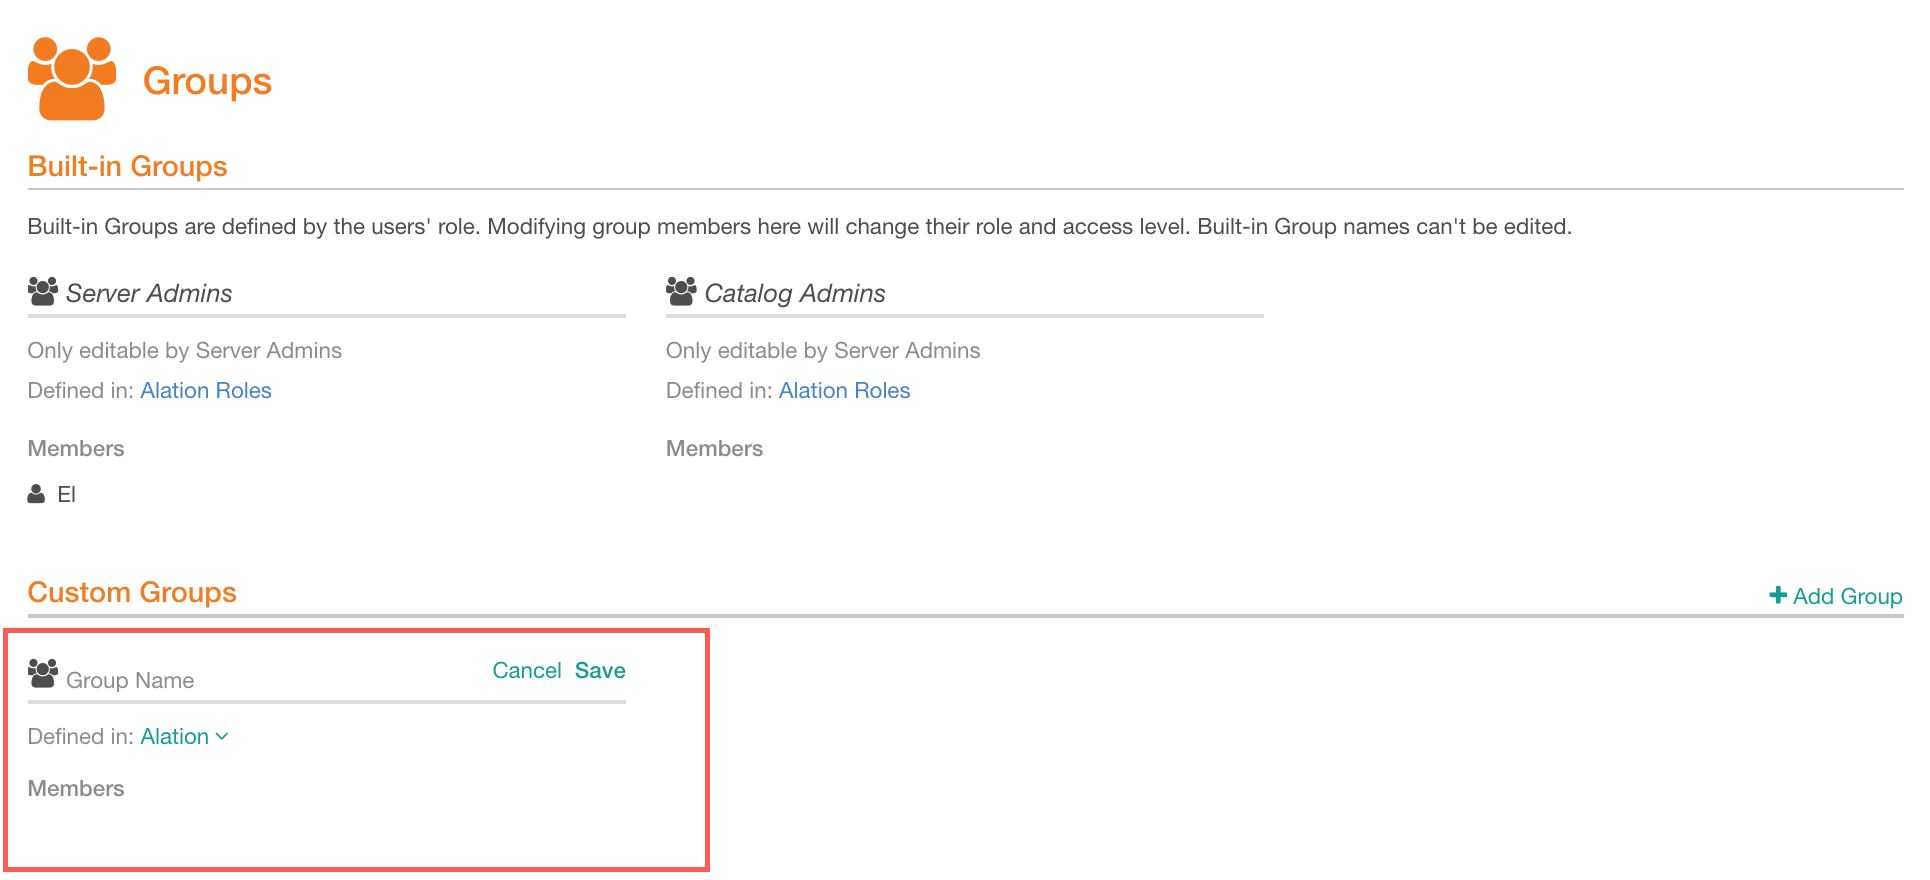Click the Server Admins group icon
This screenshot has height=880, width=1930.
pyautogui.click(x=43, y=291)
